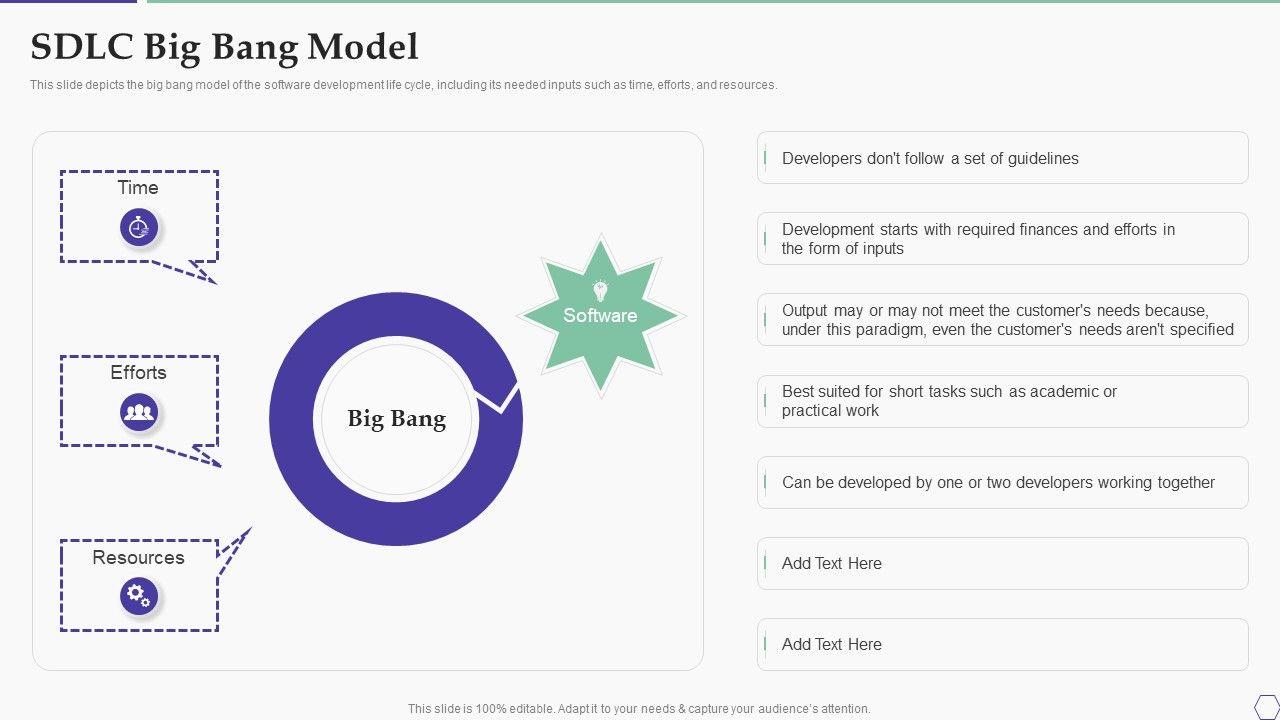Click the lightbulb icon above Software
The image size is (1280, 720).
click(x=600, y=291)
